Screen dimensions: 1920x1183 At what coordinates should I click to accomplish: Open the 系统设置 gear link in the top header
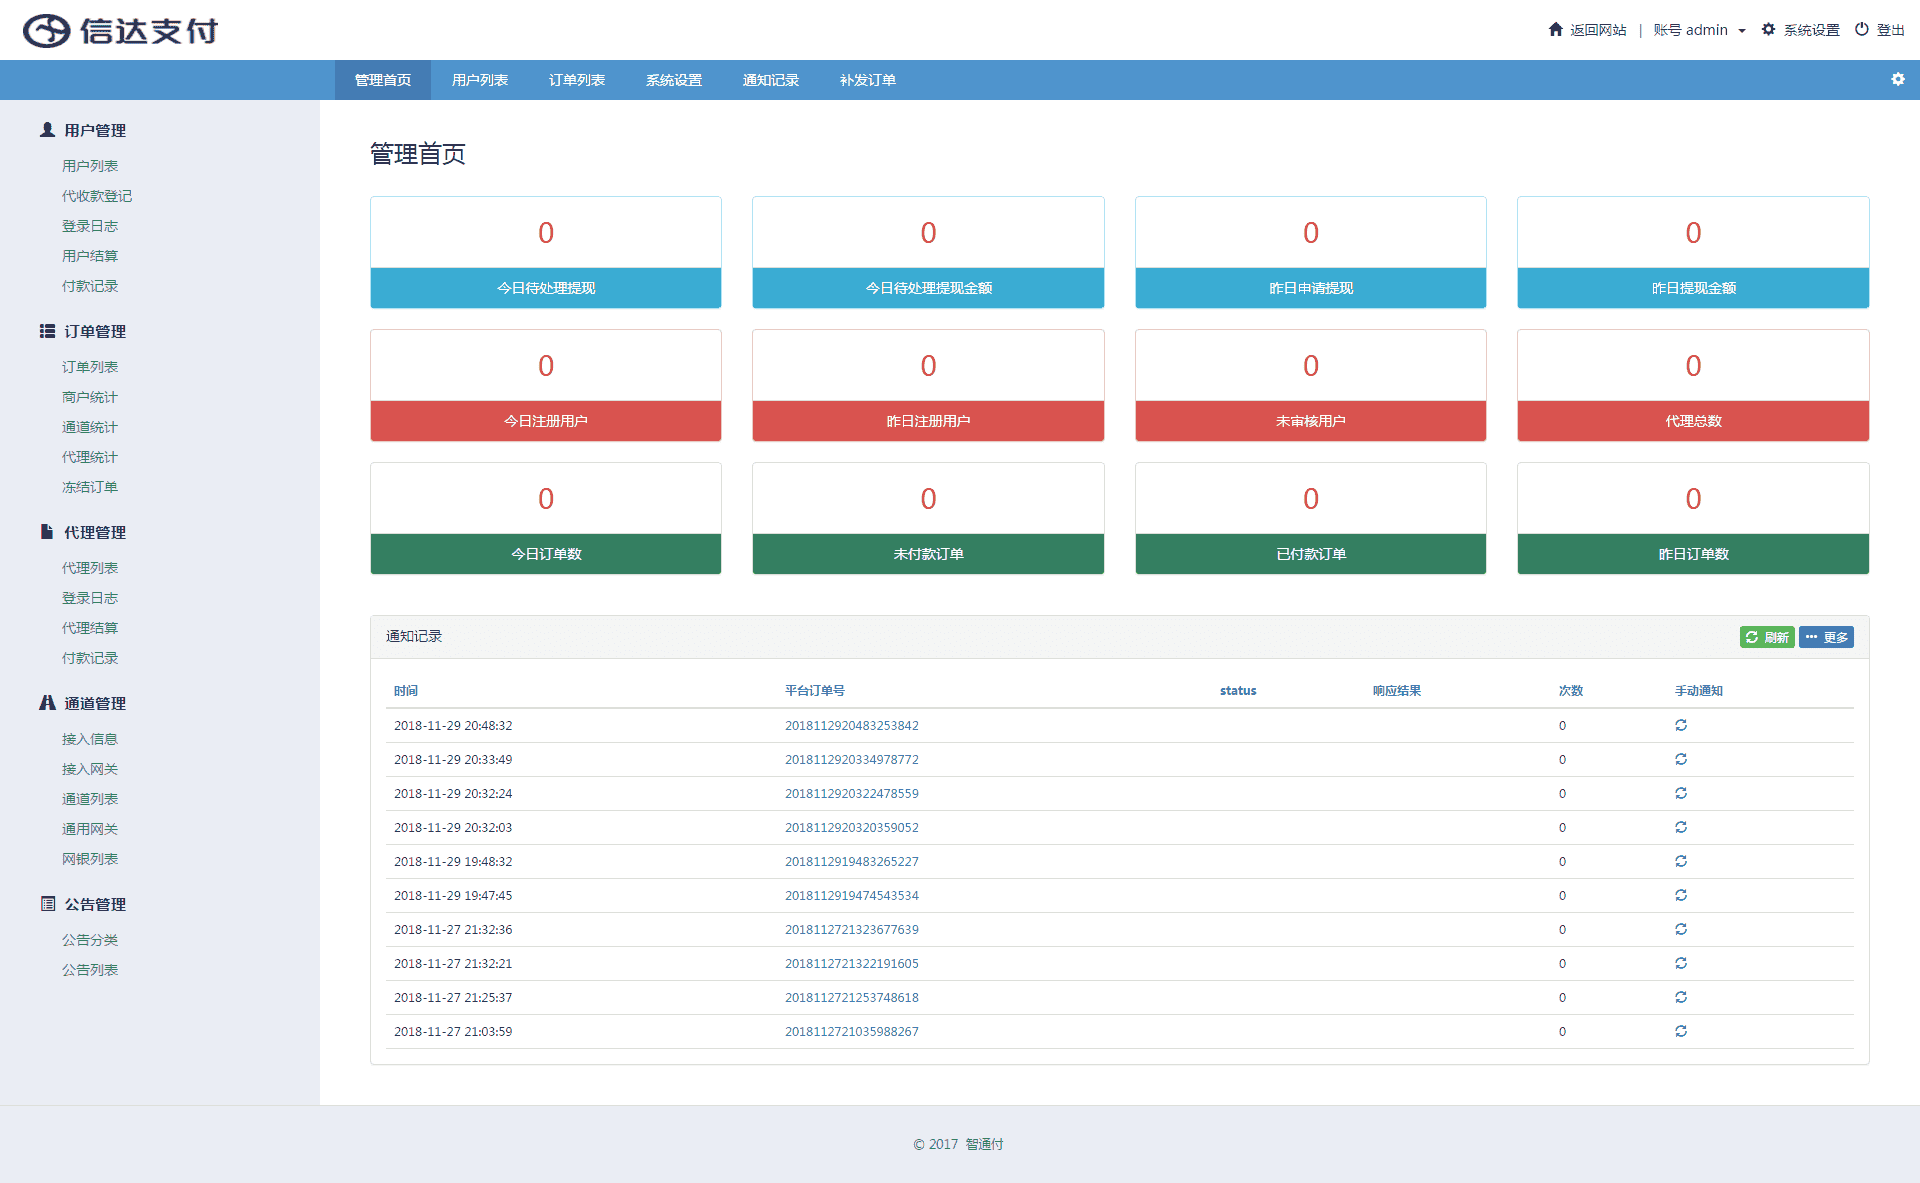point(1800,30)
